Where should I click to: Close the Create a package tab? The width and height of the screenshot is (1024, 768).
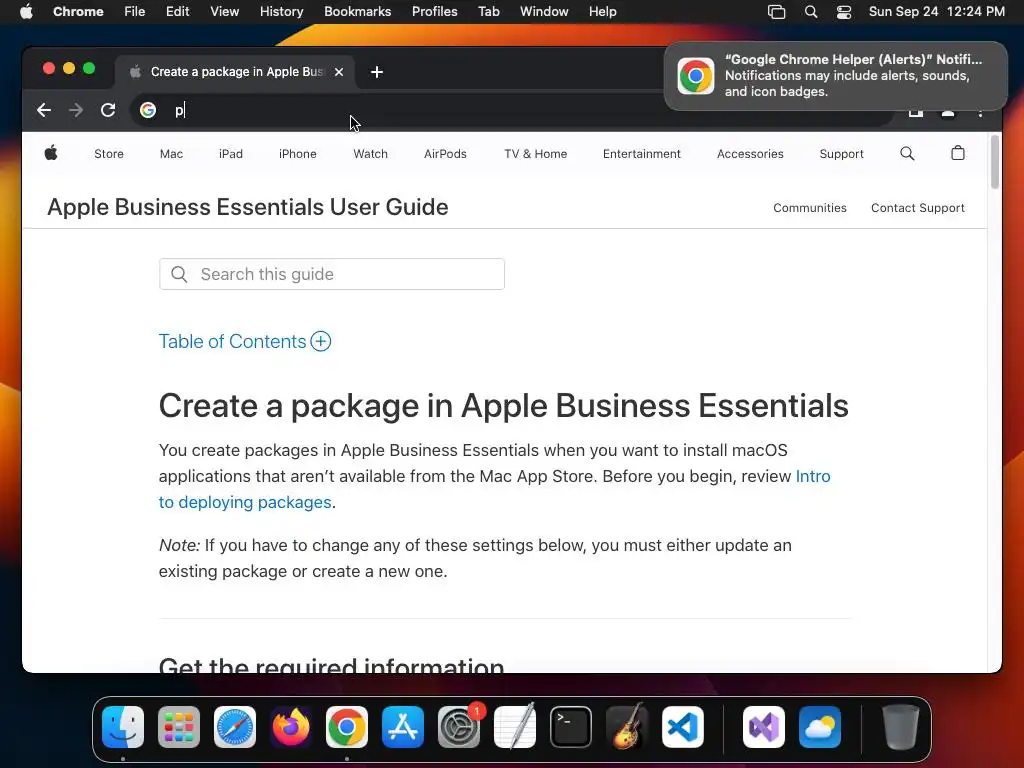339,72
